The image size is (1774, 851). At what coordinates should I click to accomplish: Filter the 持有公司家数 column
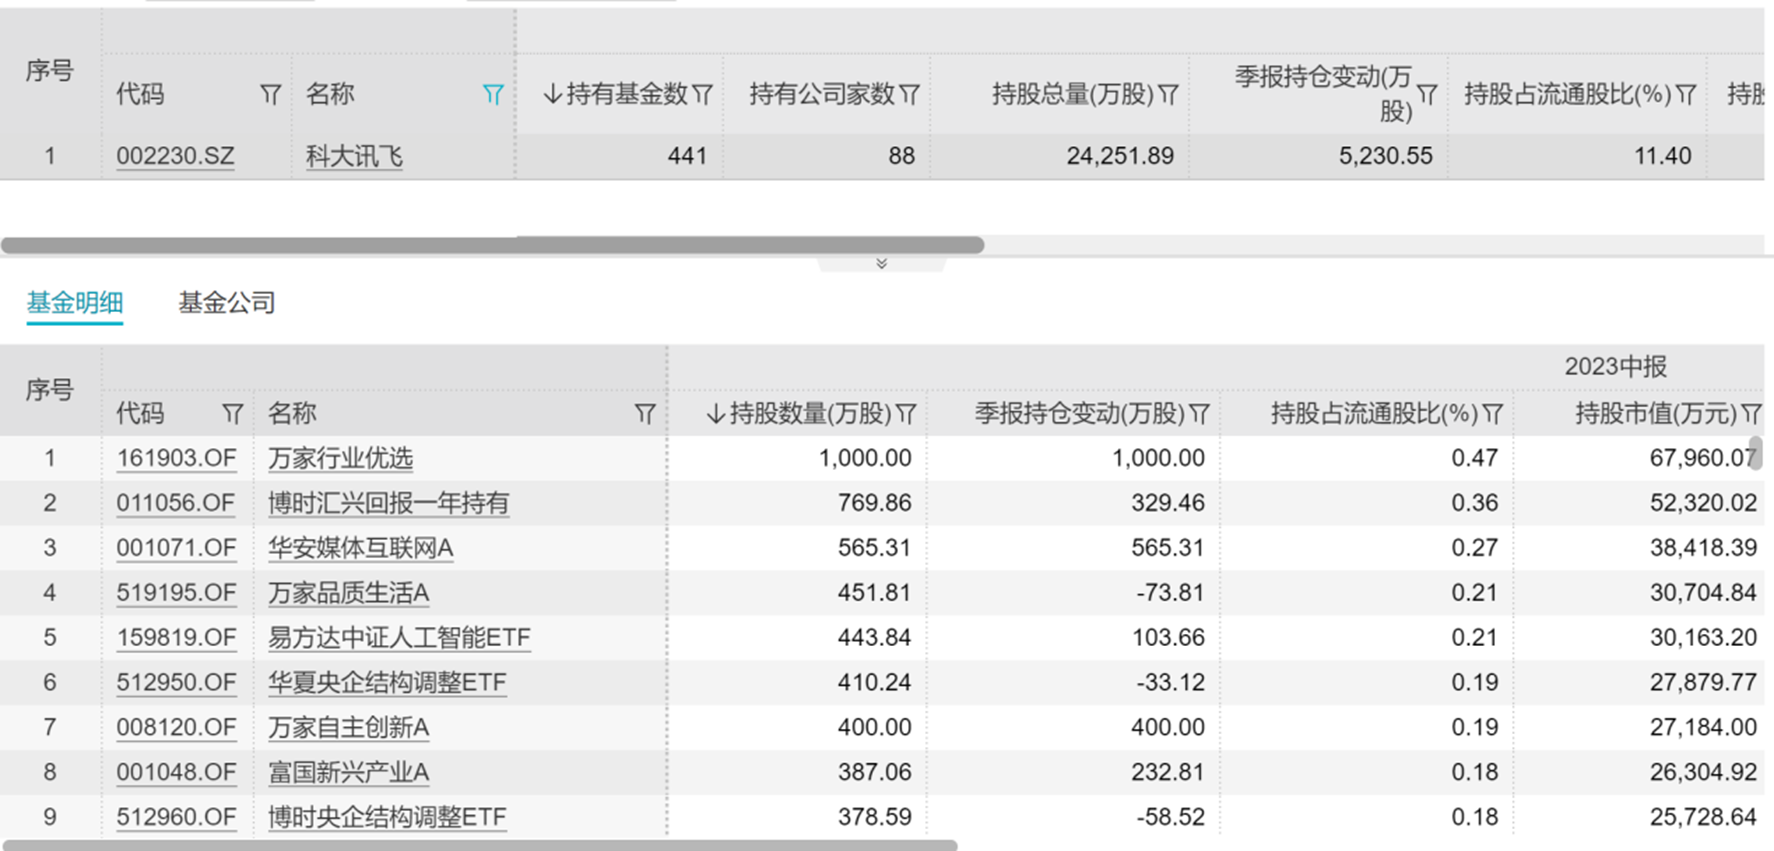pos(909,95)
